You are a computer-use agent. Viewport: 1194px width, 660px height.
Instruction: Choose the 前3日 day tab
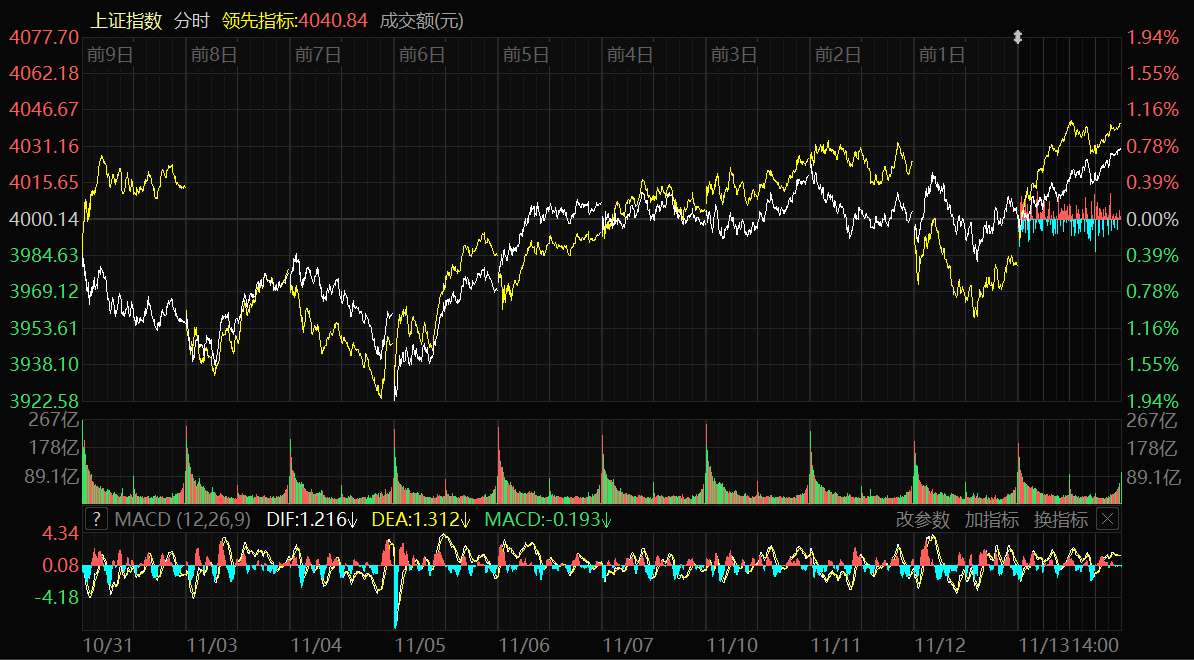[x=734, y=55]
